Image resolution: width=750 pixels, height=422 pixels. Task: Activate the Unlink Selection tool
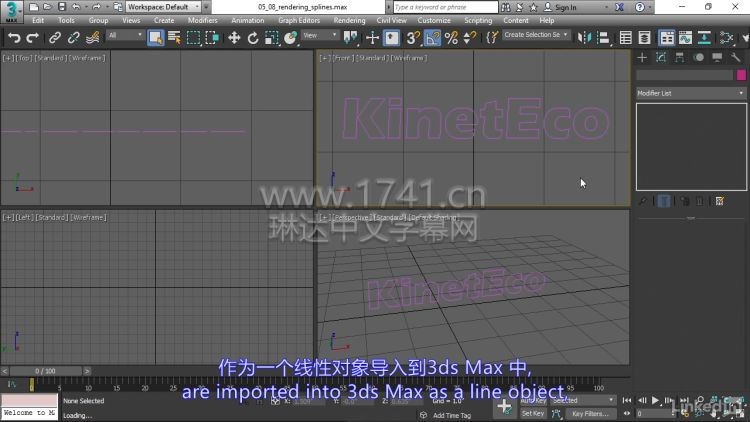(73, 37)
